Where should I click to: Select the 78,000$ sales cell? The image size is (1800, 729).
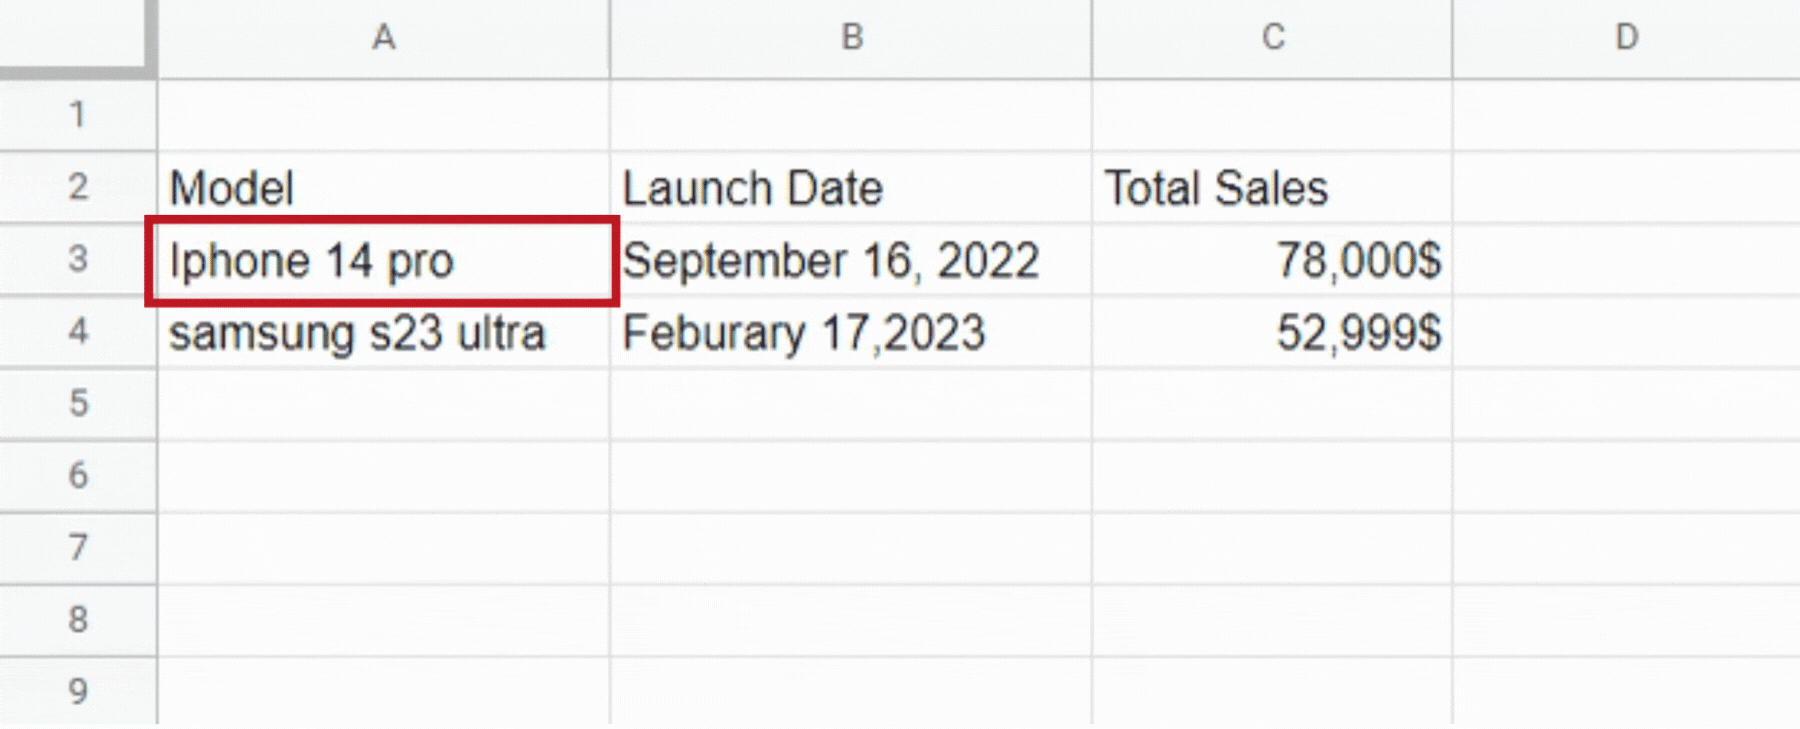pyautogui.click(x=1272, y=260)
